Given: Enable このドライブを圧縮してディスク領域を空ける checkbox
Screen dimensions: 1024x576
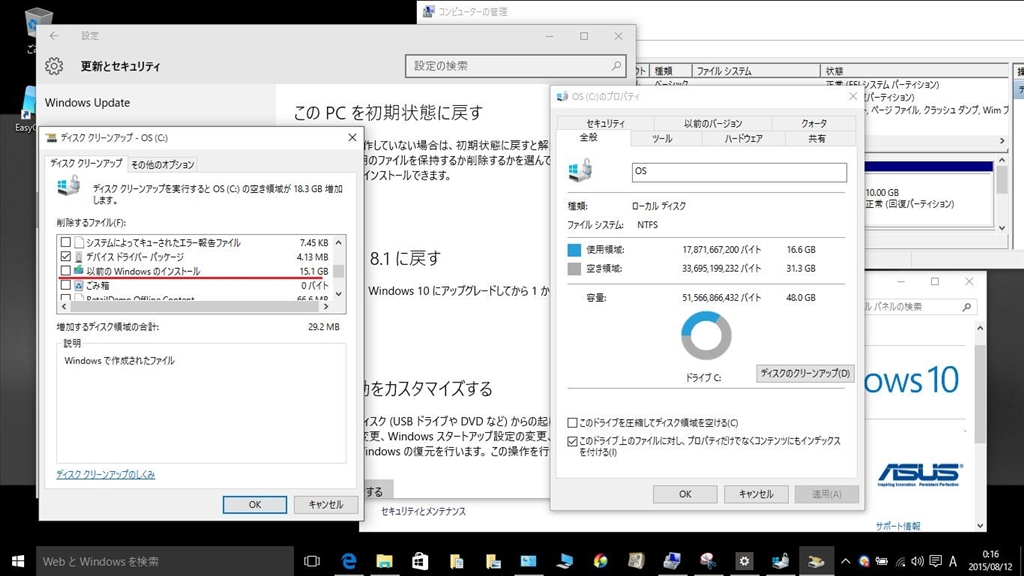Looking at the screenshot, I should (x=572, y=423).
